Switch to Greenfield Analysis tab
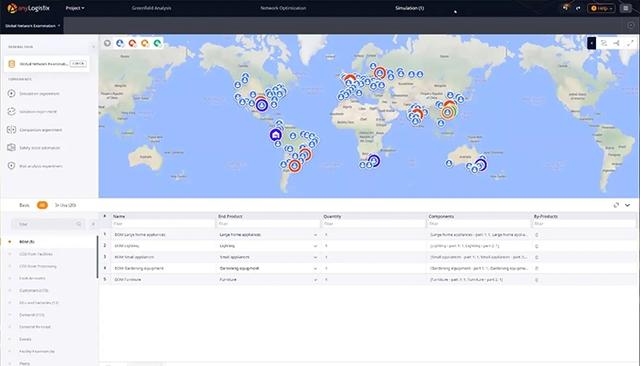The width and height of the screenshot is (640, 366). pyautogui.click(x=151, y=8)
